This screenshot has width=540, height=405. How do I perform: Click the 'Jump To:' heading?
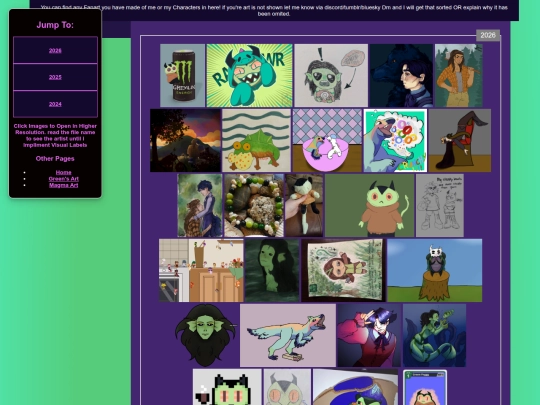point(55,25)
